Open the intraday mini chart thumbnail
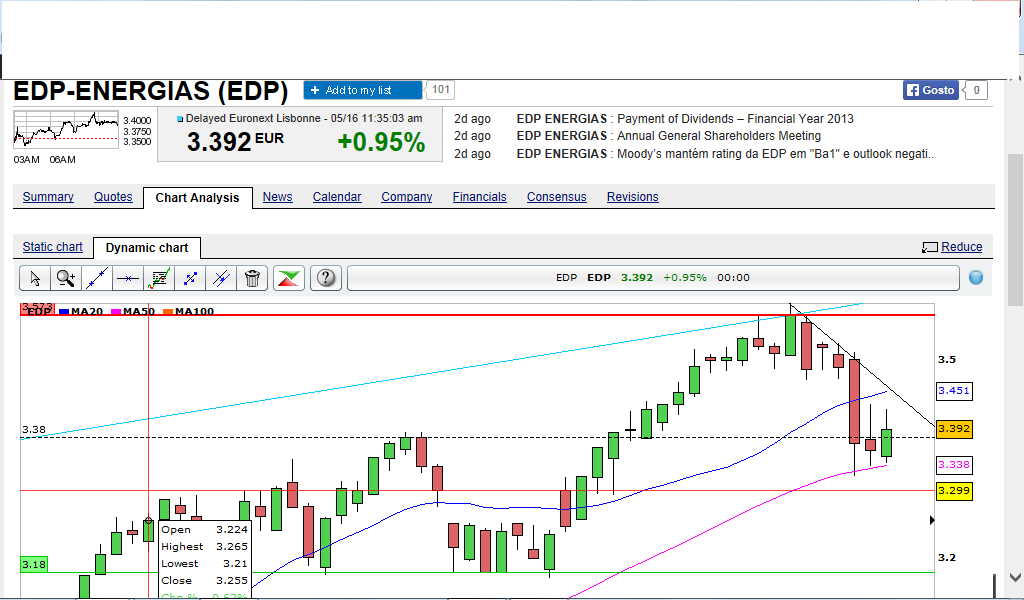The width and height of the screenshot is (1024, 600). [66, 129]
